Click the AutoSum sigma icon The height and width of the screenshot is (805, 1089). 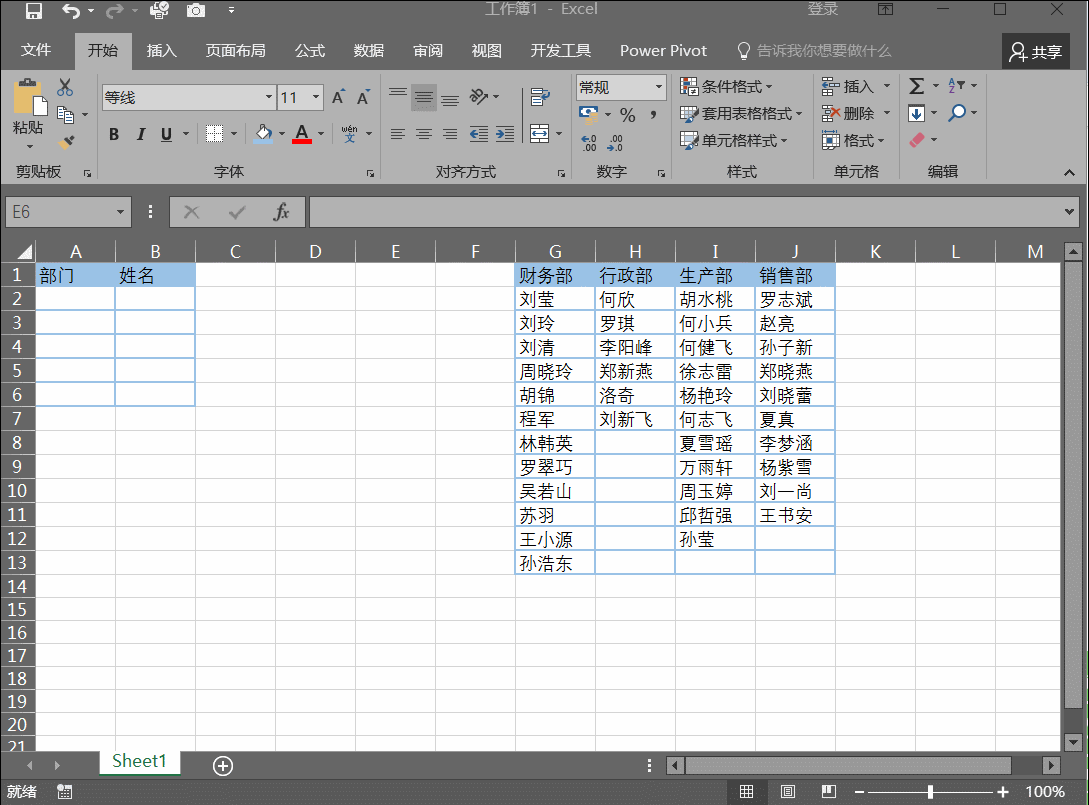click(x=916, y=86)
